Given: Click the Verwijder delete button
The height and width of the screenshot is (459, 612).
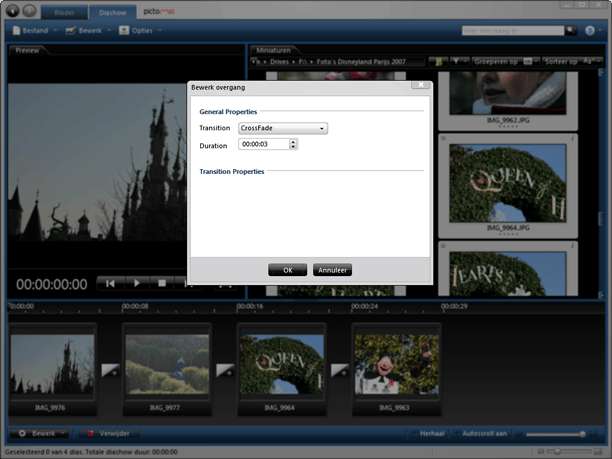Looking at the screenshot, I should (x=109, y=433).
